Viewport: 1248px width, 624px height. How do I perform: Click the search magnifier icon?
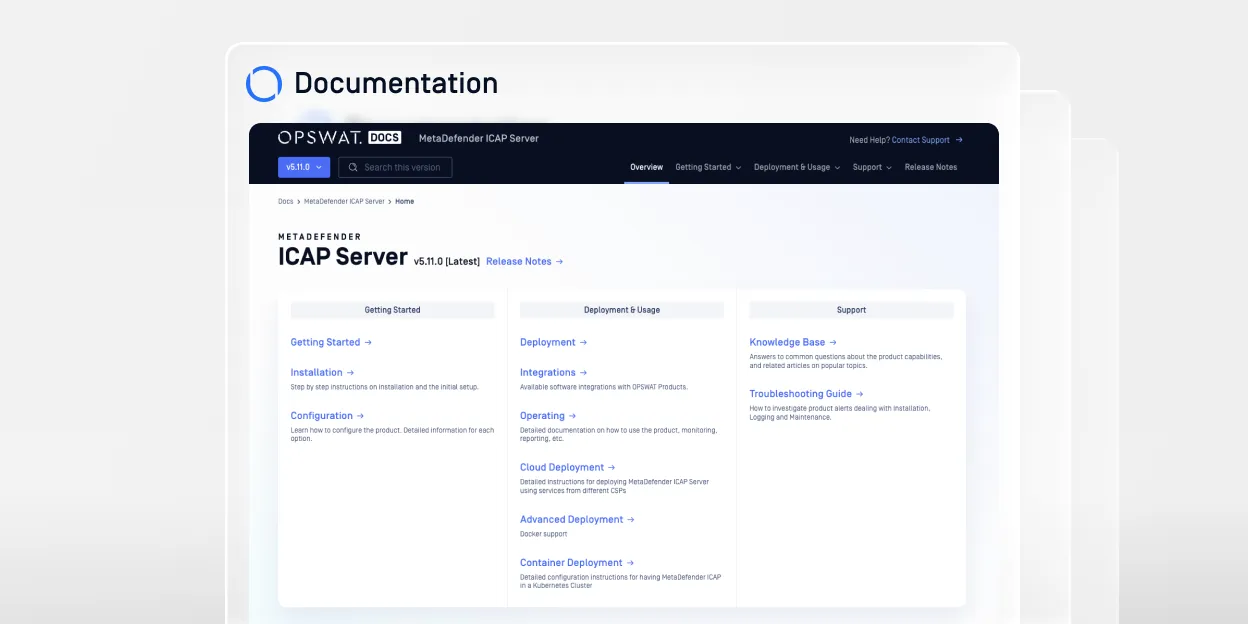[x=352, y=167]
